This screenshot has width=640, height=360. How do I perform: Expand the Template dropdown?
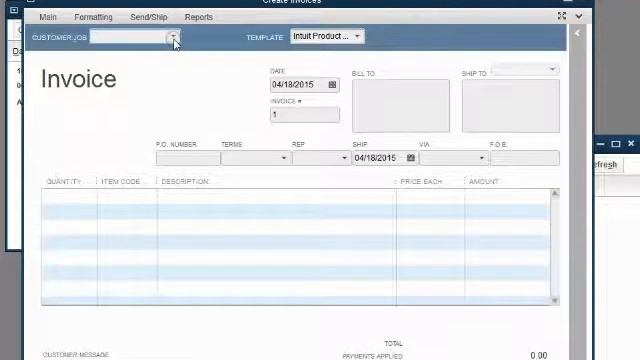(357, 36)
